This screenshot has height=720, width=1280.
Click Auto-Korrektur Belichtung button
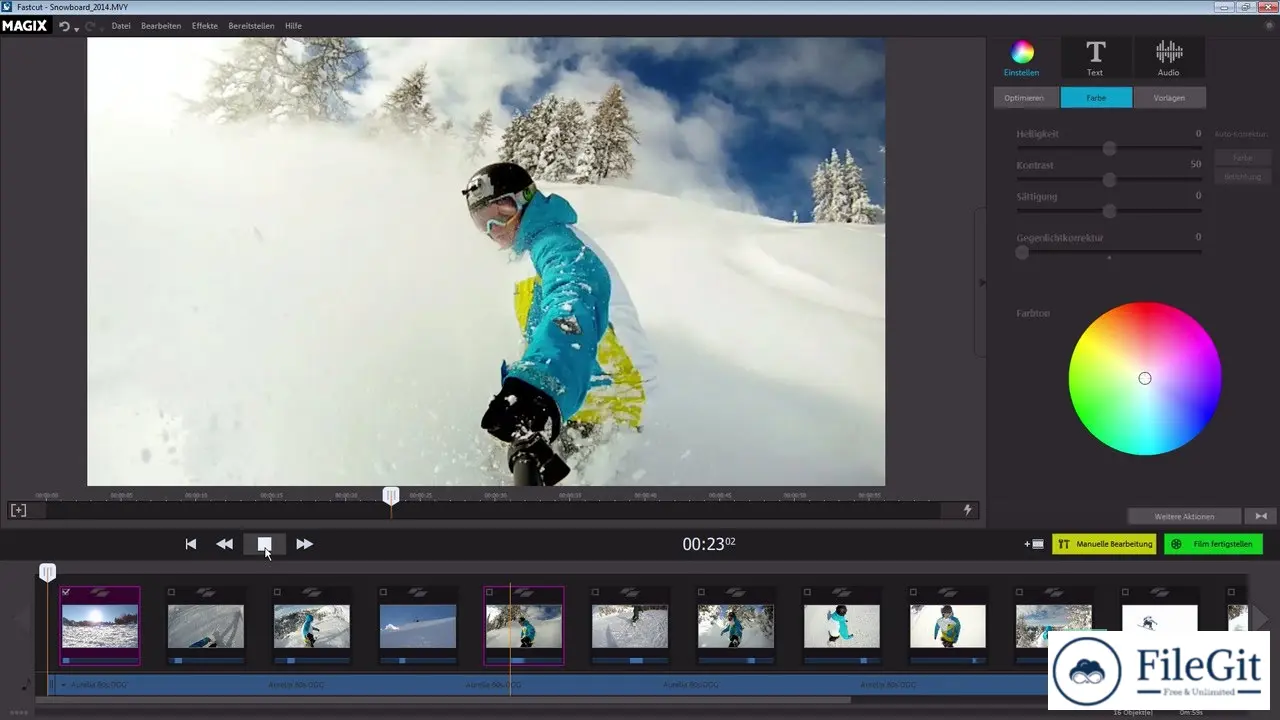(1243, 176)
